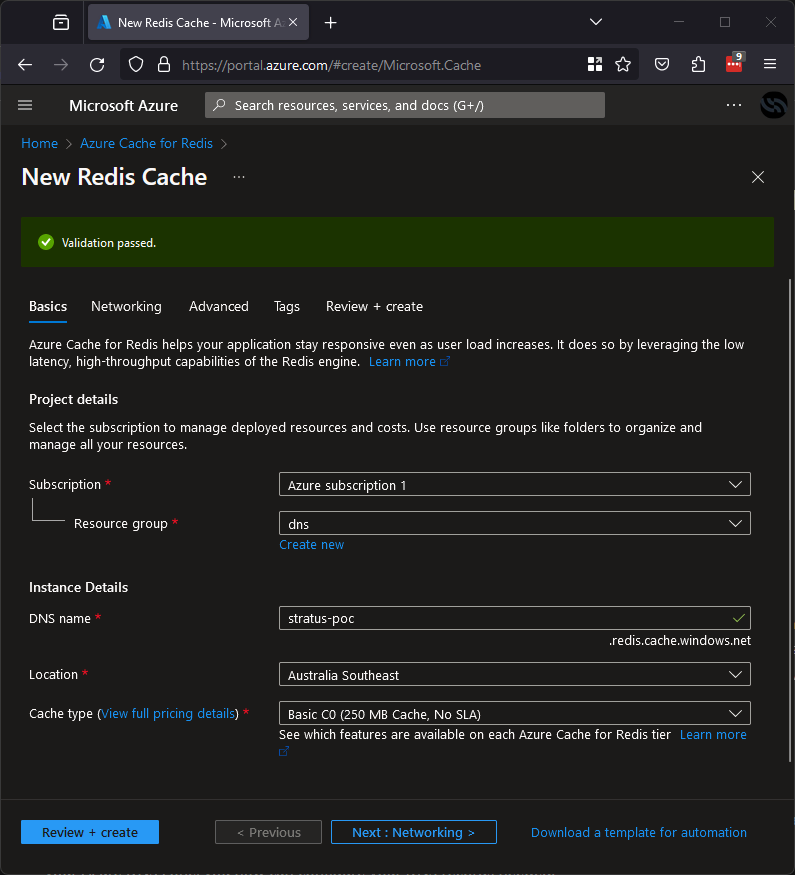The image size is (795, 875).
Task: Open account avatar menu
Action: coord(774,105)
